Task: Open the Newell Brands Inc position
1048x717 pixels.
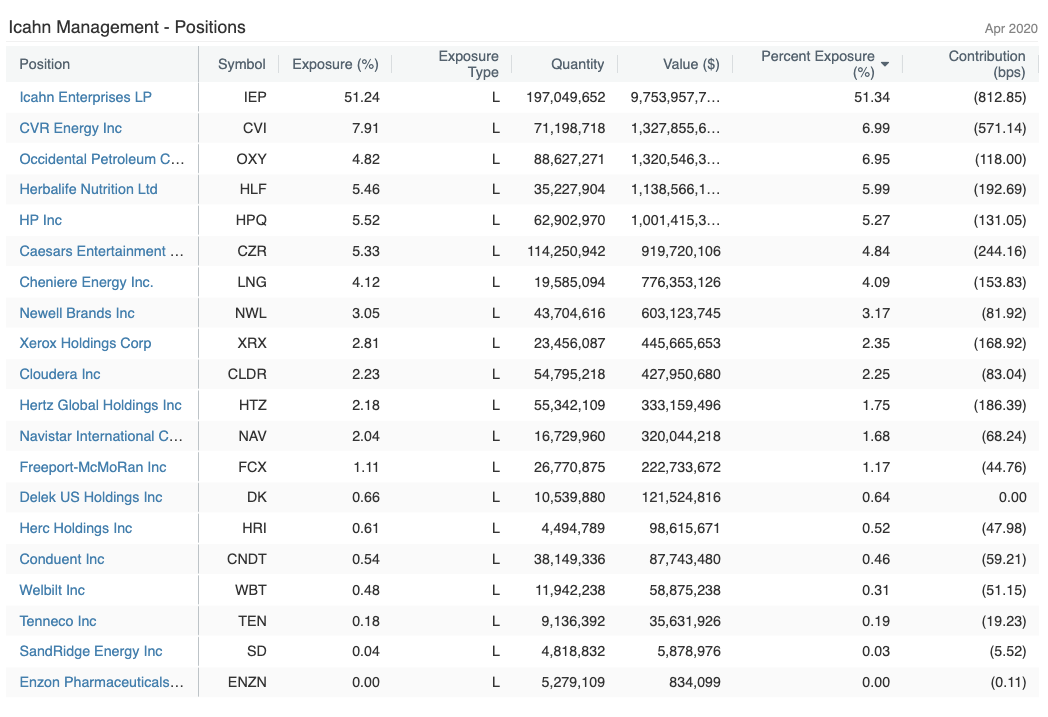Action: pyautogui.click(x=77, y=313)
